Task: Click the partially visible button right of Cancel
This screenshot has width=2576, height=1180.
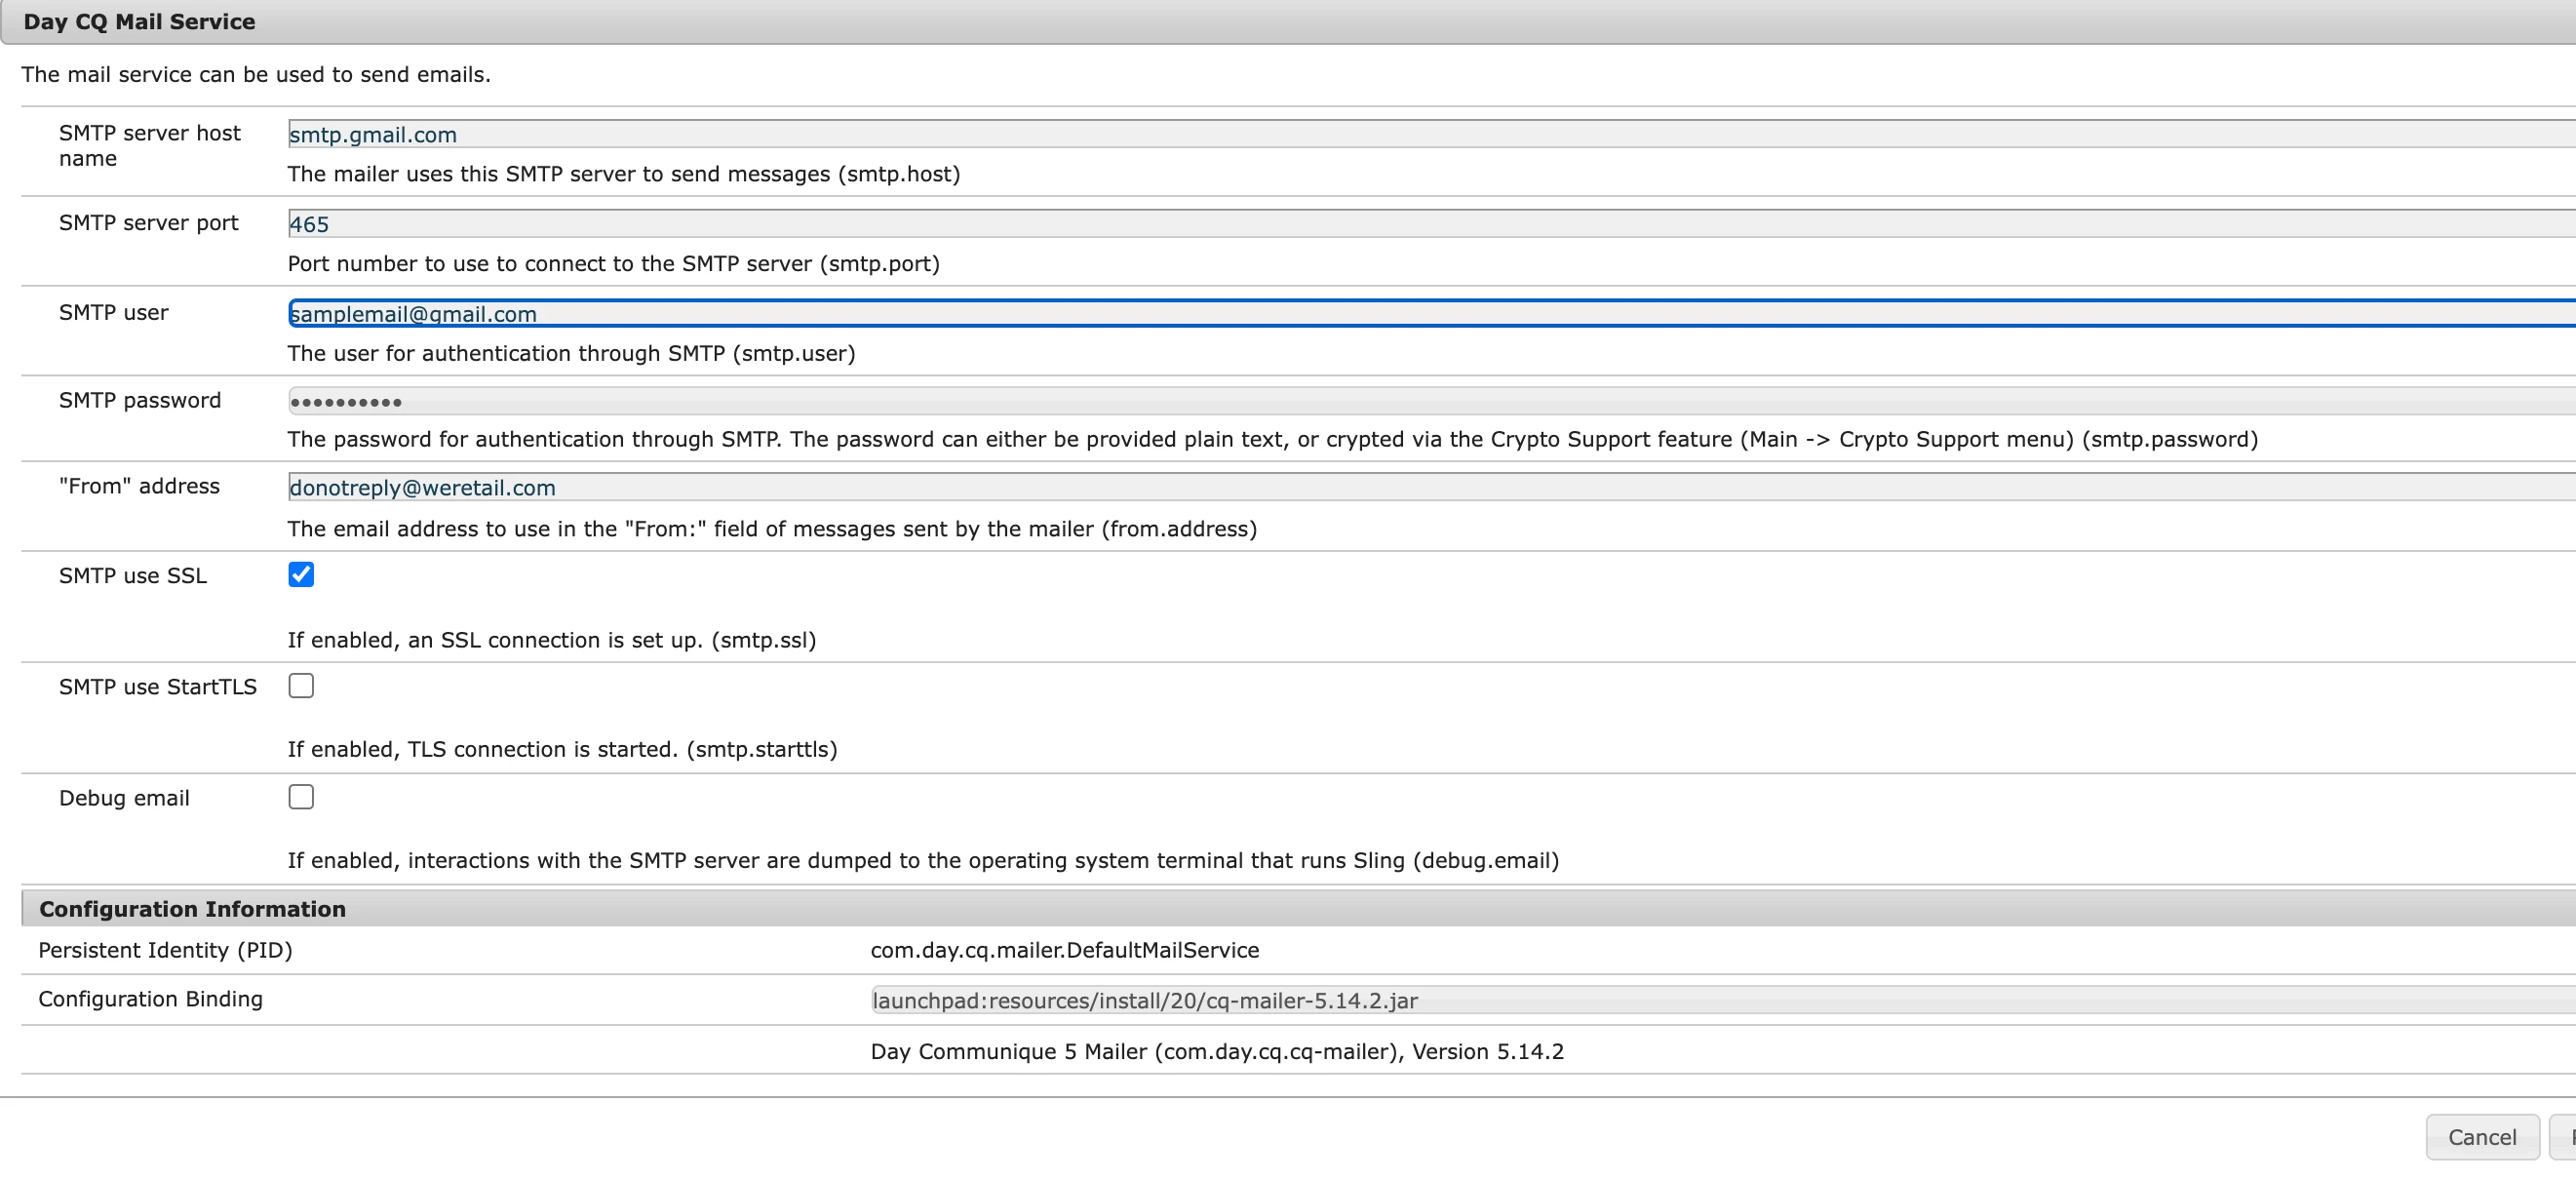Action: (2564, 1137)
